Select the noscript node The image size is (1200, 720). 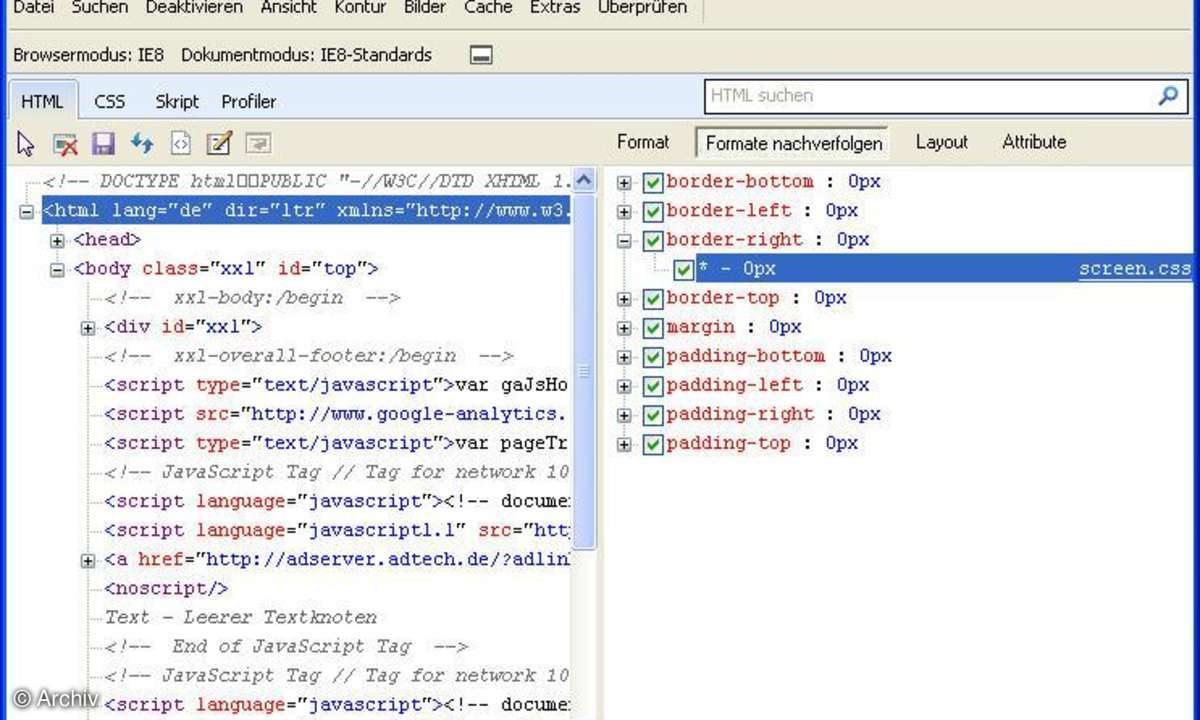[x=166, y=589]
